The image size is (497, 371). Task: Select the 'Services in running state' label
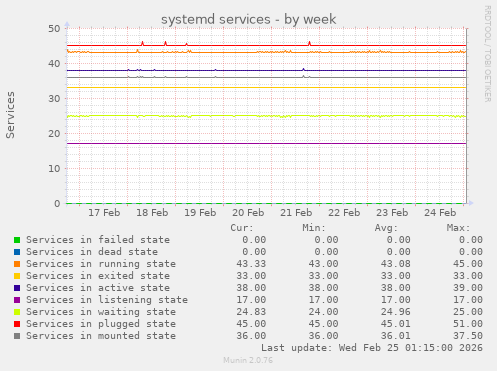[x=101, y=264]
